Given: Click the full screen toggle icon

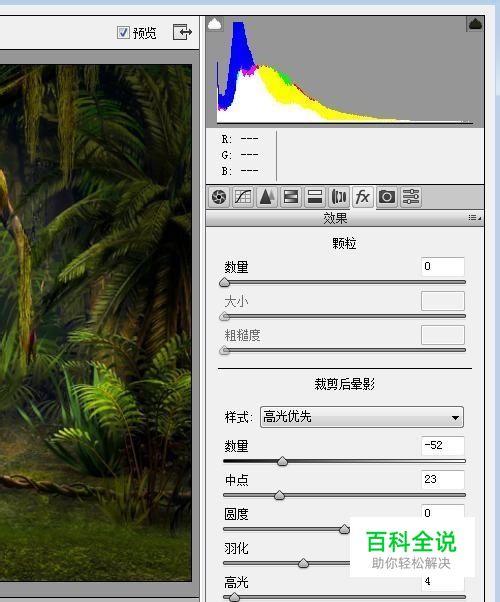Looking at the screenshot, I should click(x=182, y=32).
